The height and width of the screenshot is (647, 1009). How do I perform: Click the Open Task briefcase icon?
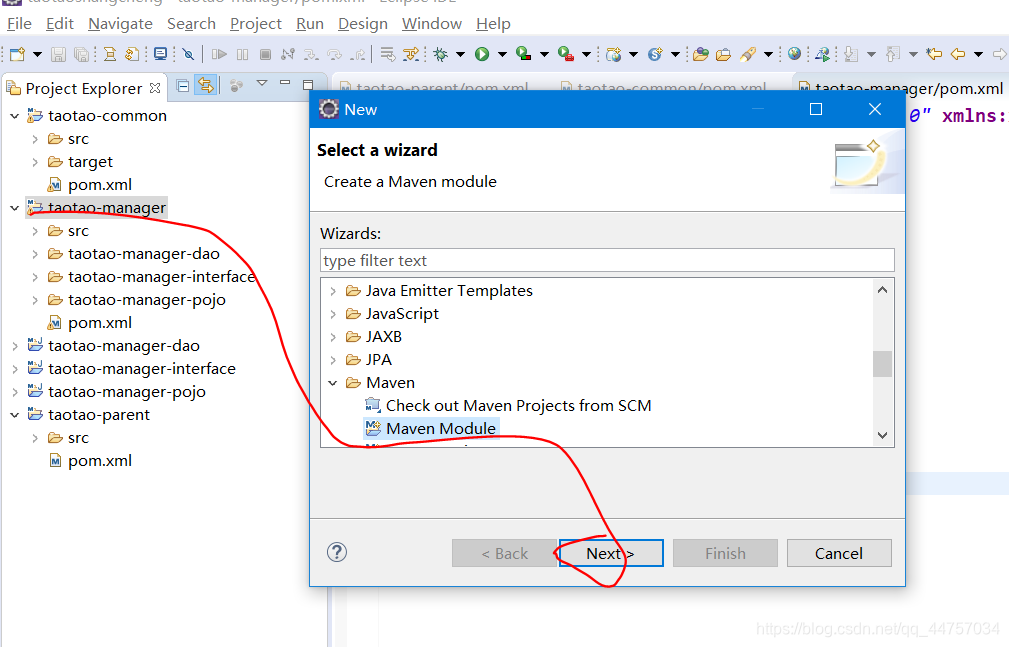pos(723,54)
